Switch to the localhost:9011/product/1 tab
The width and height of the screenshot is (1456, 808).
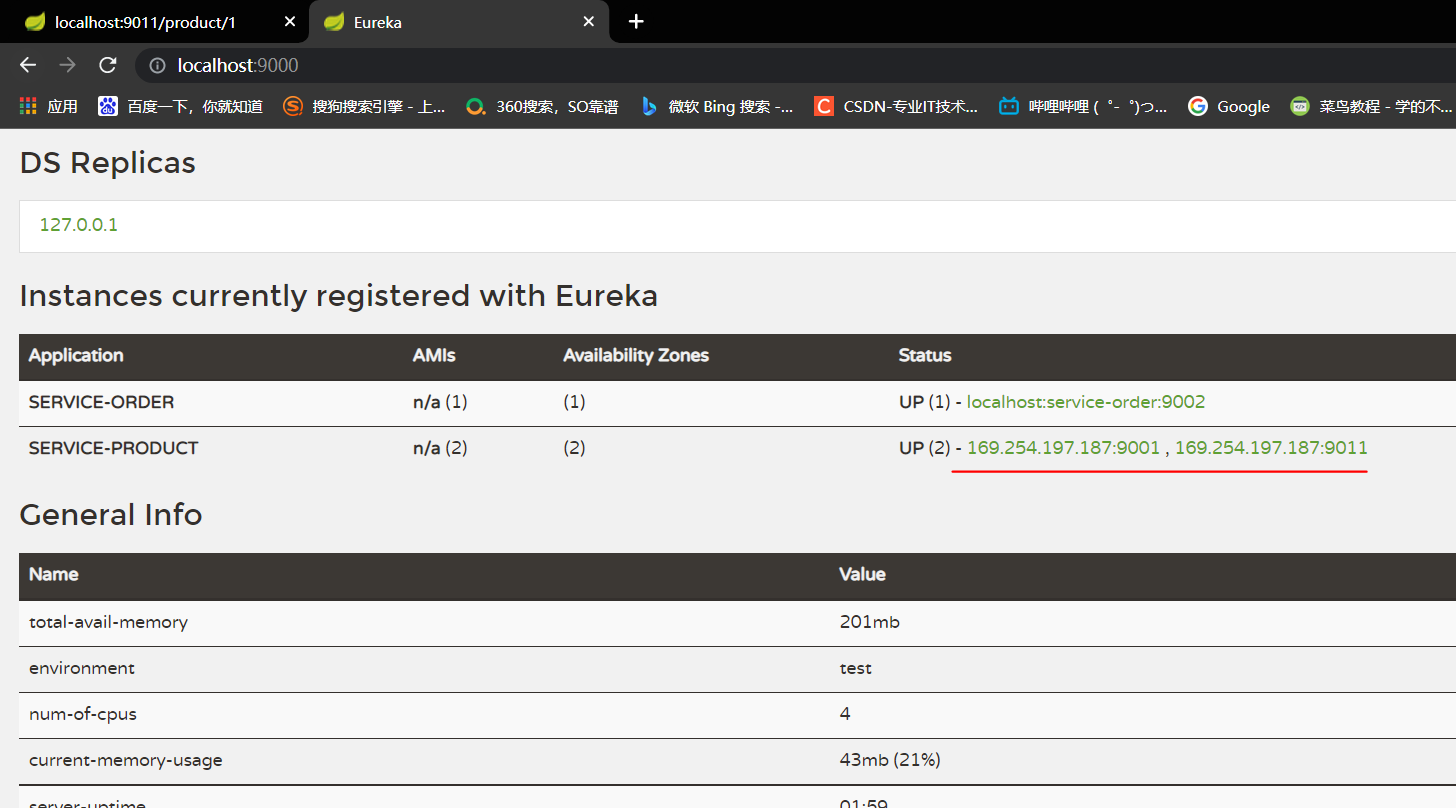pos(155,21)
